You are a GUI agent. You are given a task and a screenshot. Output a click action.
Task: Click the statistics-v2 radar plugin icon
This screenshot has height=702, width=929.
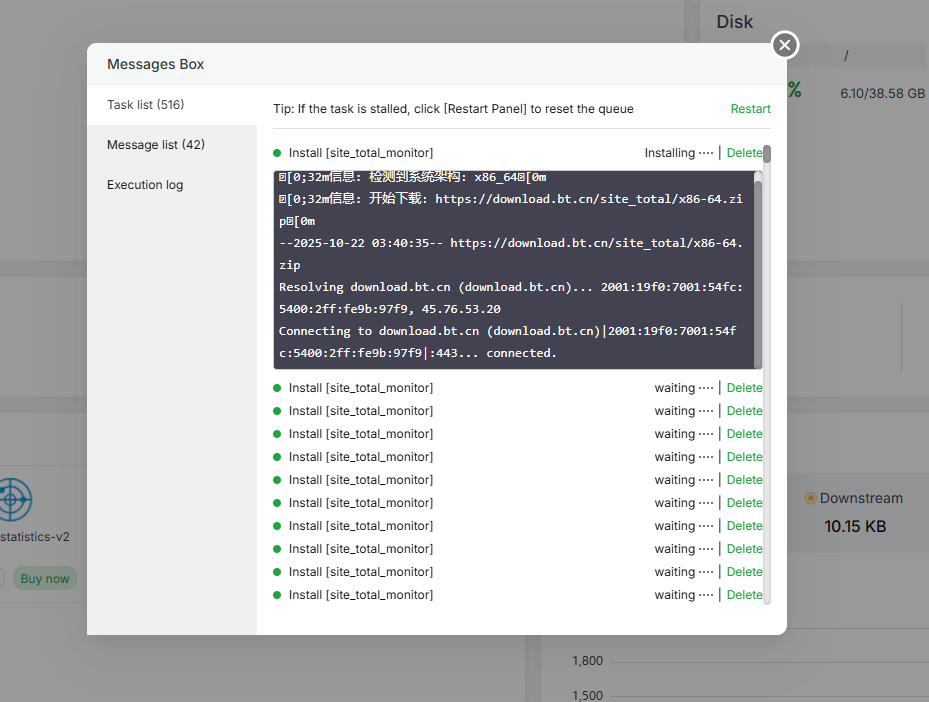[x=12, y=497]
